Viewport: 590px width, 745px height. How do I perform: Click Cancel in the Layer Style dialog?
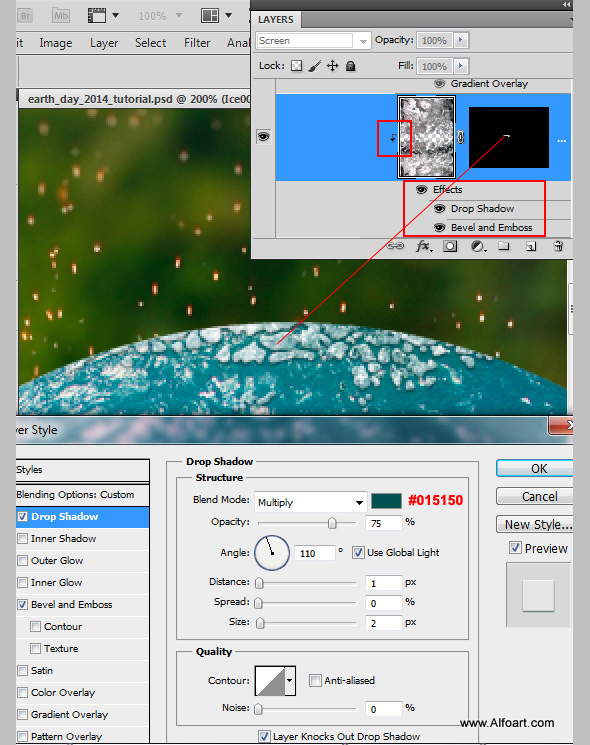534,497
